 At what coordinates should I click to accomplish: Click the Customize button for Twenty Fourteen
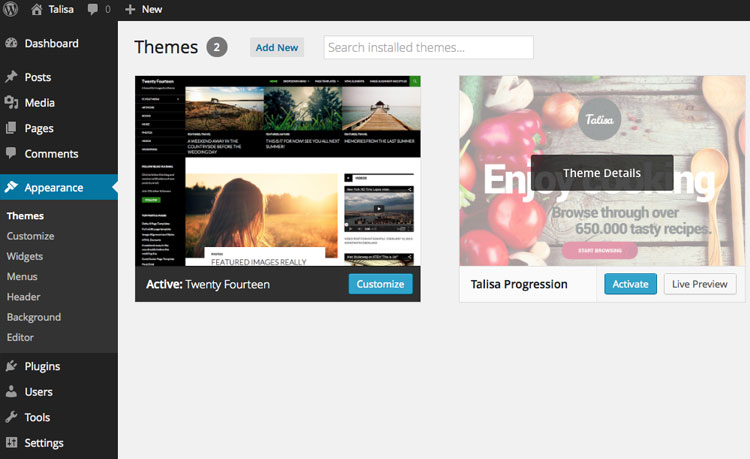[x=380, y=284]
